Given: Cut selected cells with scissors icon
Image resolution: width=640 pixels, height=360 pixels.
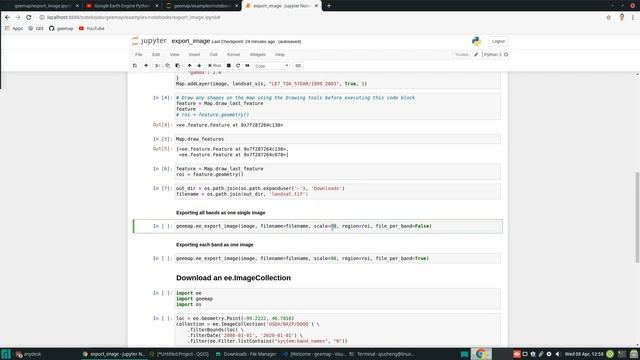Looking at the screenshot, I should pyautogui.click(x=157, y=66).
